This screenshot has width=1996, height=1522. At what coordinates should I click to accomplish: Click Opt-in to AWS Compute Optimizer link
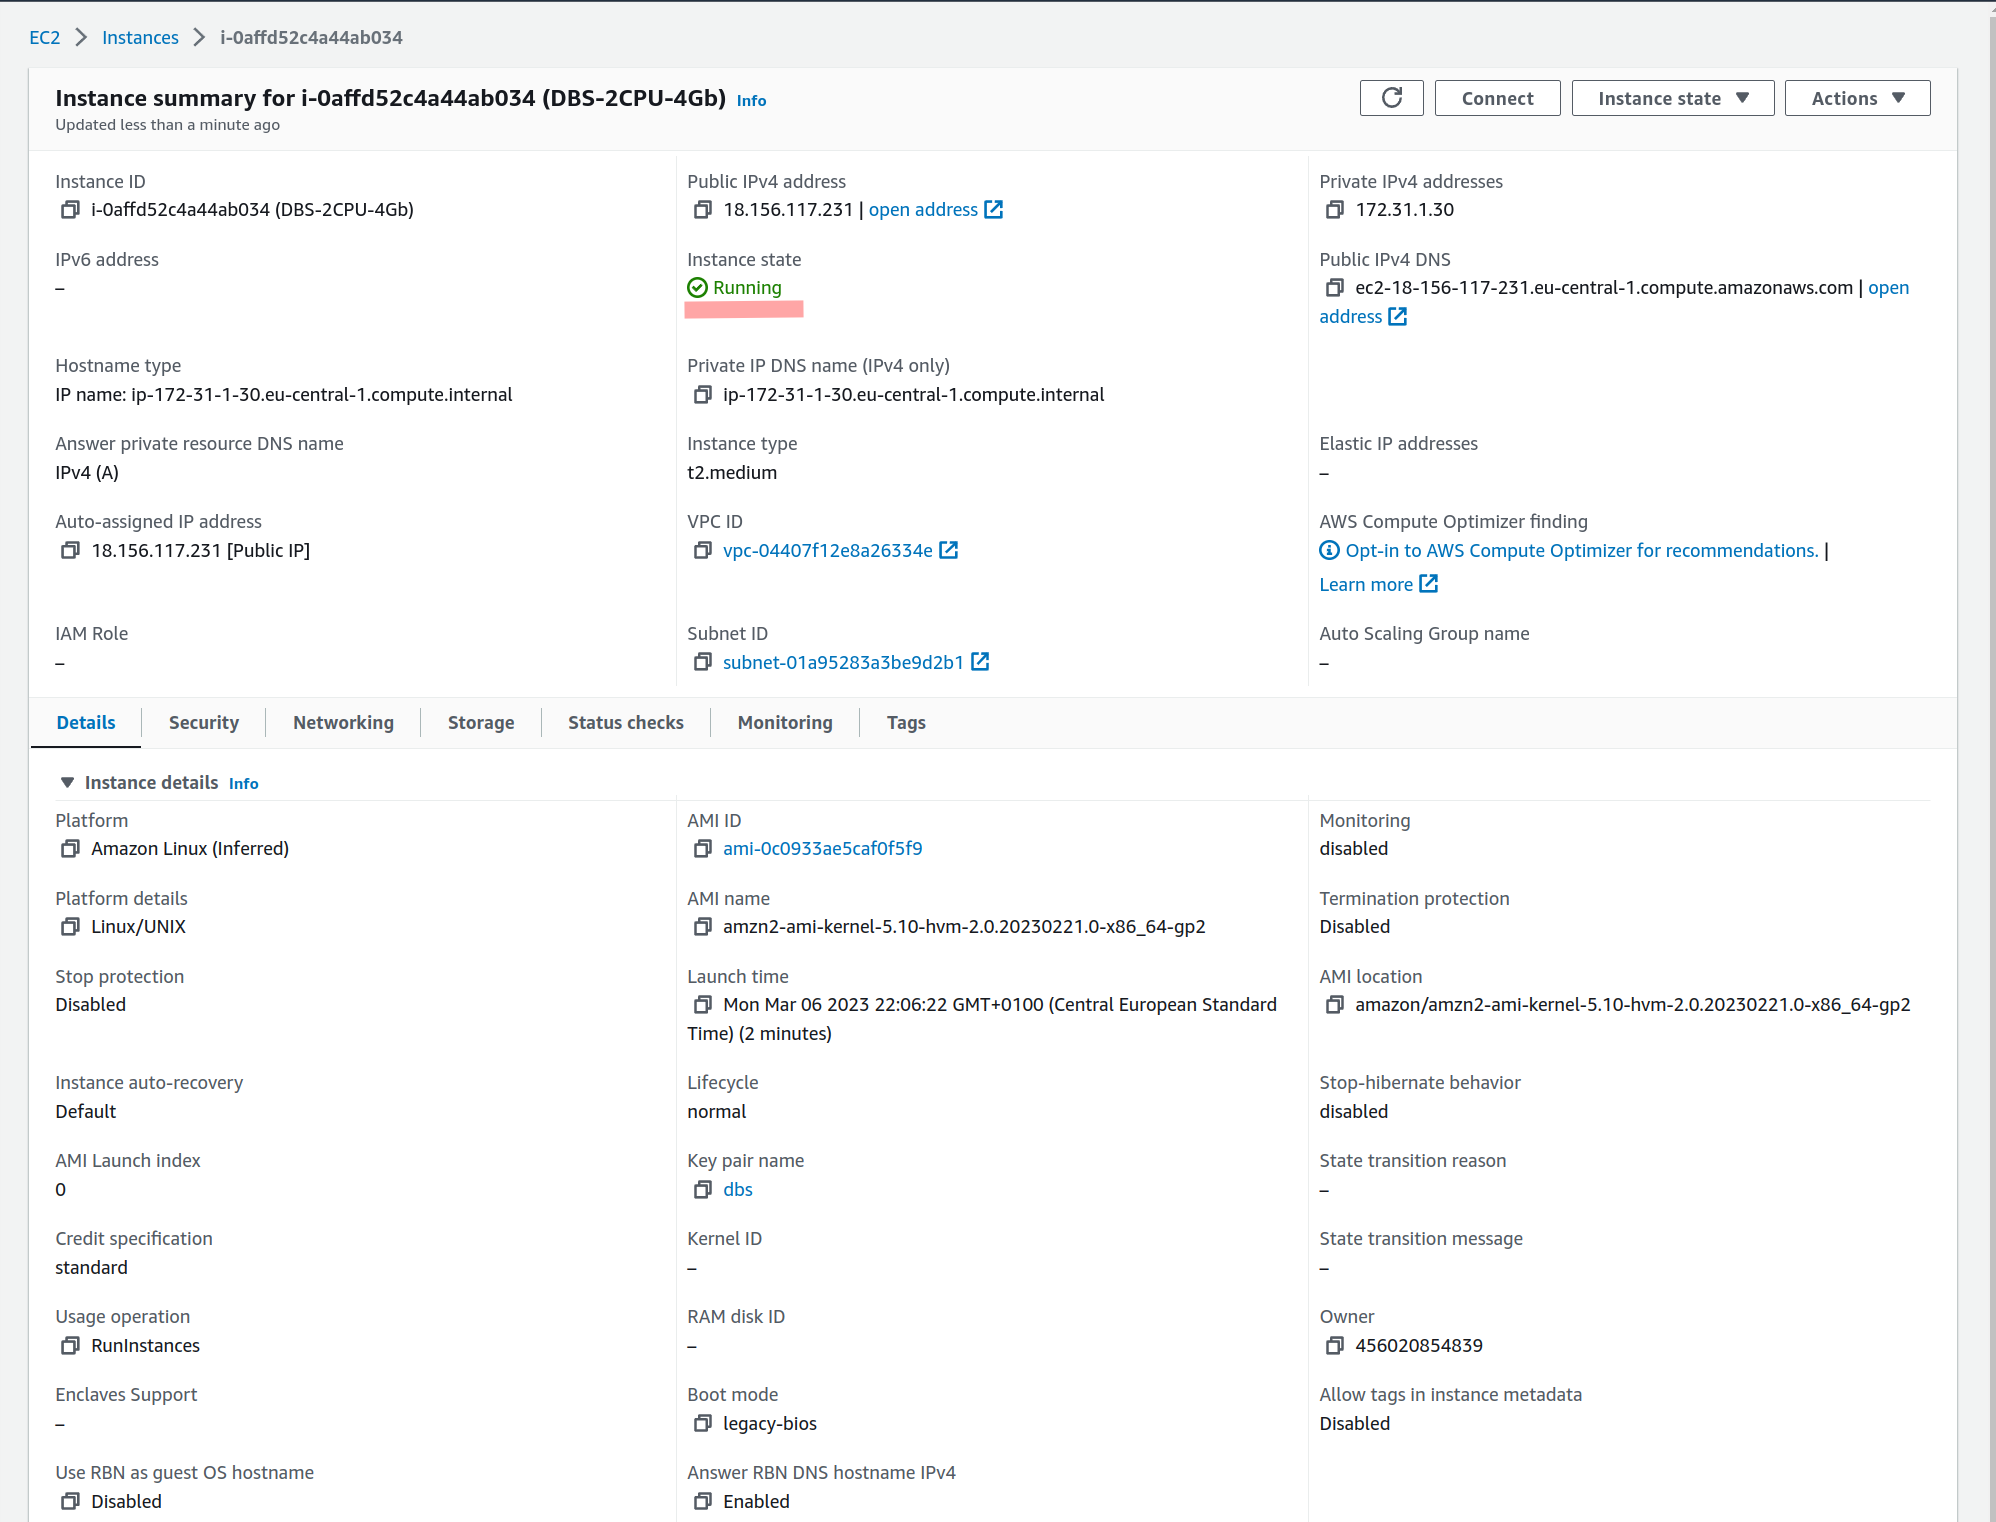tap(1581, 551)
